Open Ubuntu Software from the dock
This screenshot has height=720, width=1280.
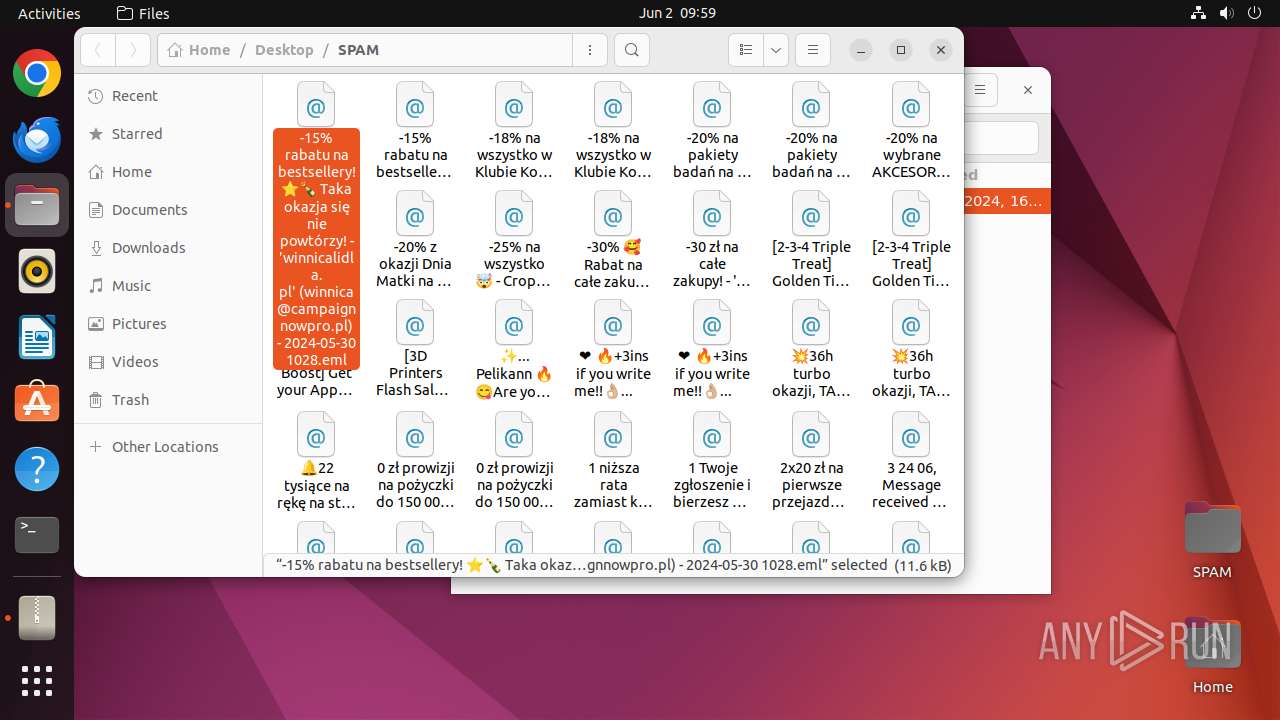pos(37,403)
